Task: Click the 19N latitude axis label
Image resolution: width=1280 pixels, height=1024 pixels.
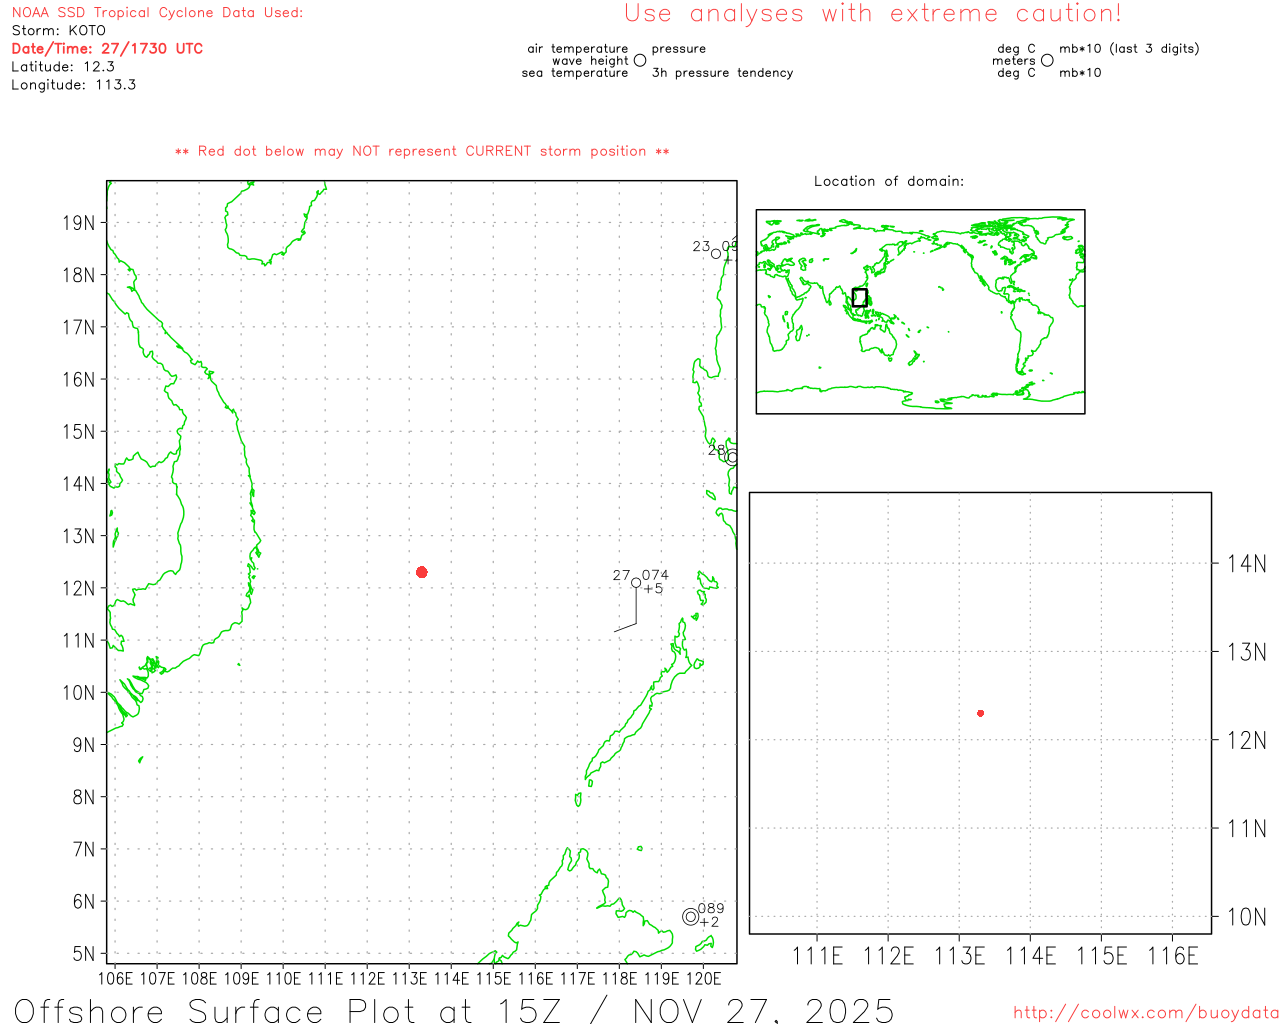Action: point(78,223)
